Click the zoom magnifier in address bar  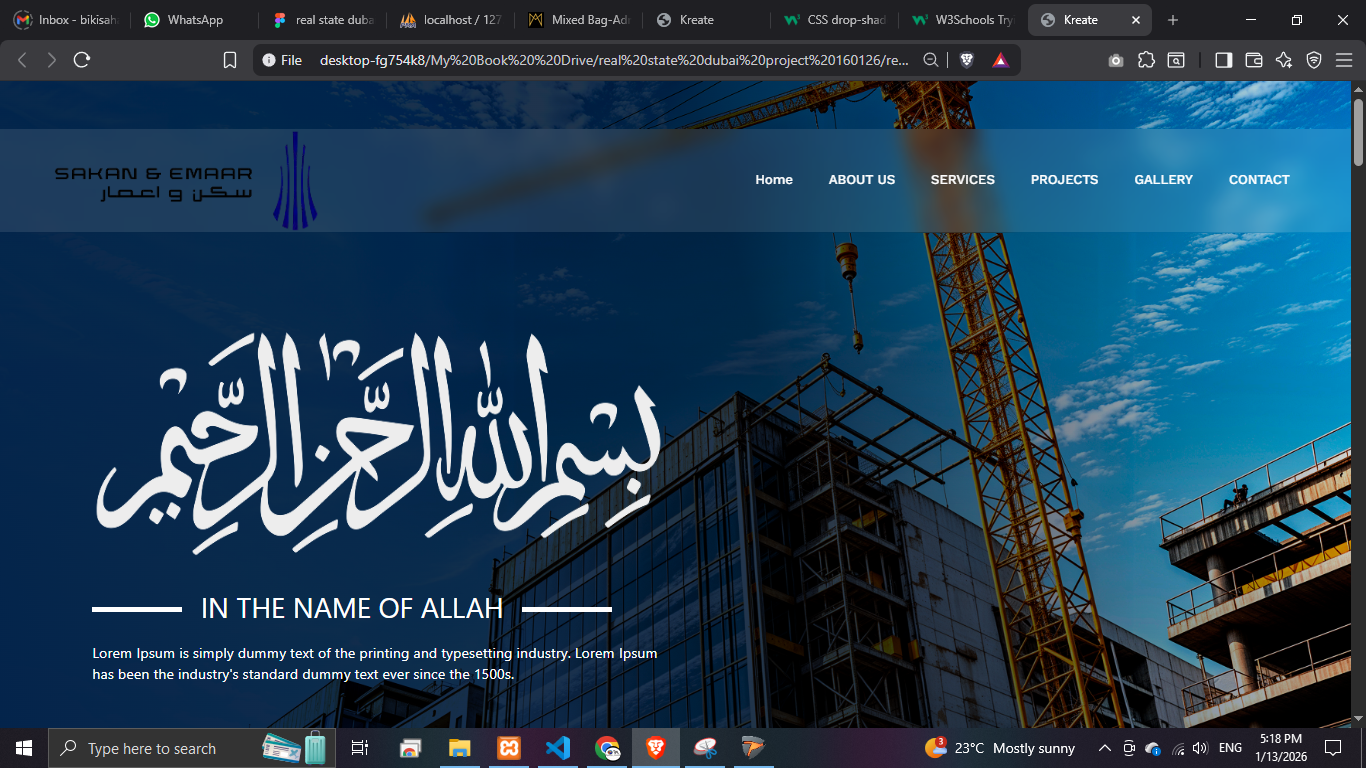(930, 60)
